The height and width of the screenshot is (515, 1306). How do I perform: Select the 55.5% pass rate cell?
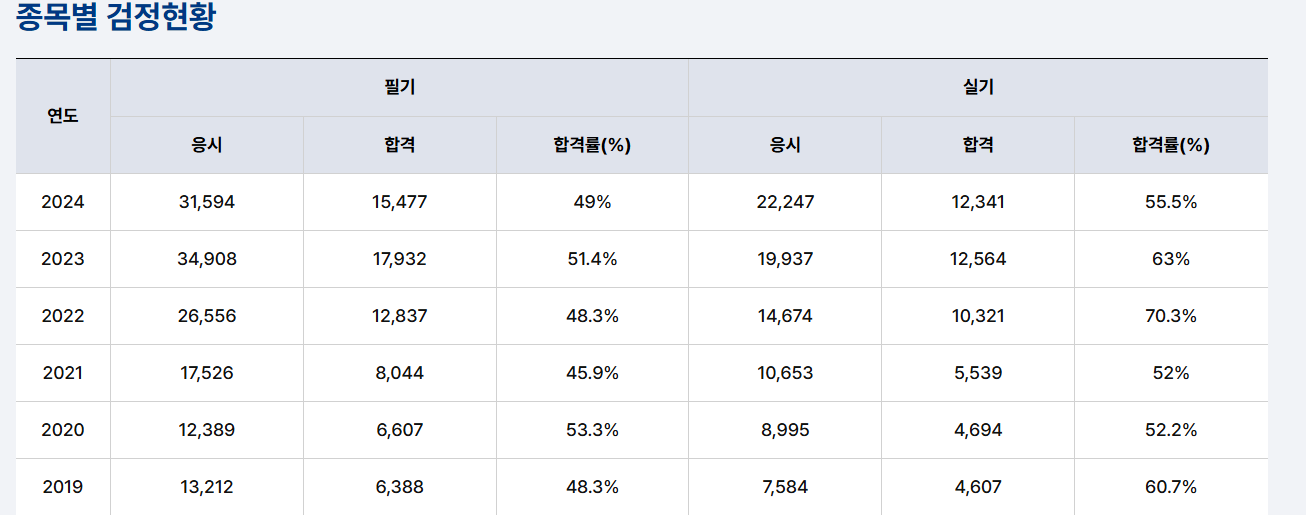pos(1171,202)
